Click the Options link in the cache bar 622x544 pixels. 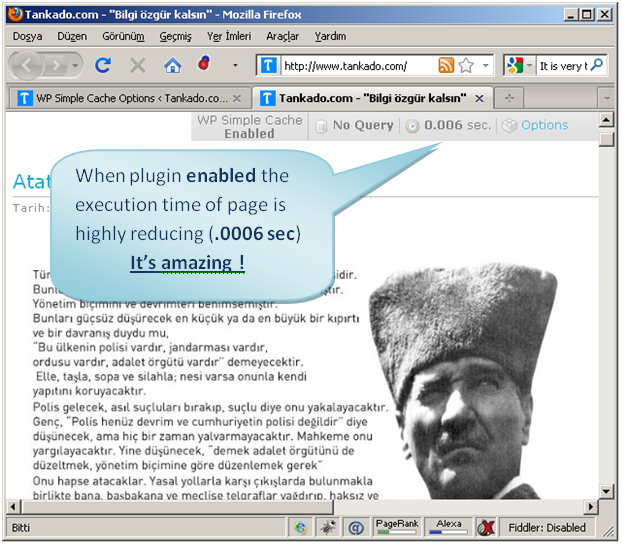point(544,125)
